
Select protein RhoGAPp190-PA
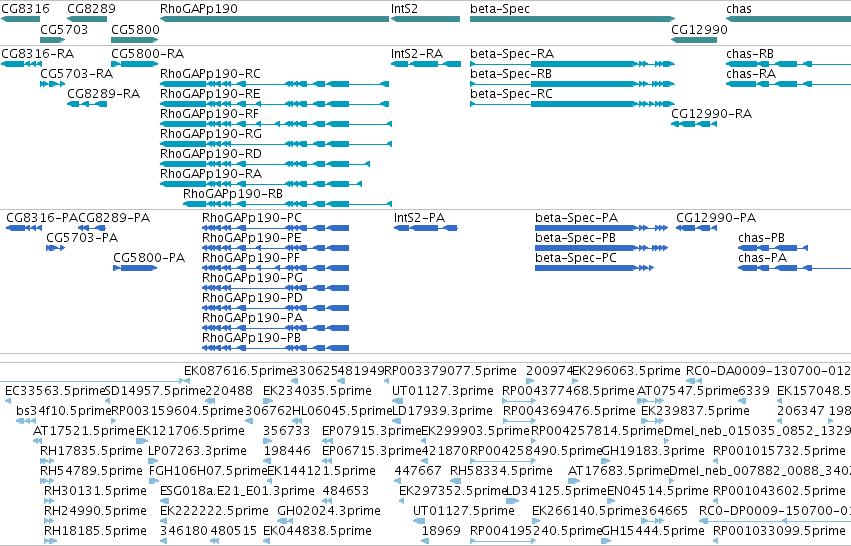(x=275, y=328)
